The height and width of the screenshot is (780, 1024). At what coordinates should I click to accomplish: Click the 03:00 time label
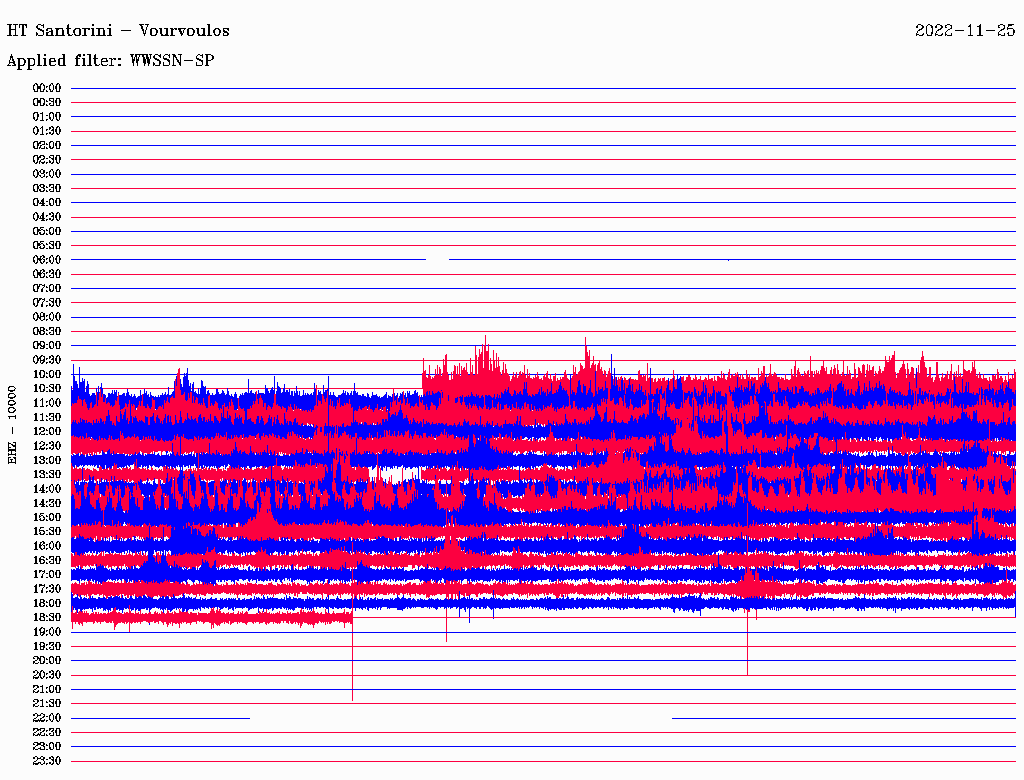47,174
